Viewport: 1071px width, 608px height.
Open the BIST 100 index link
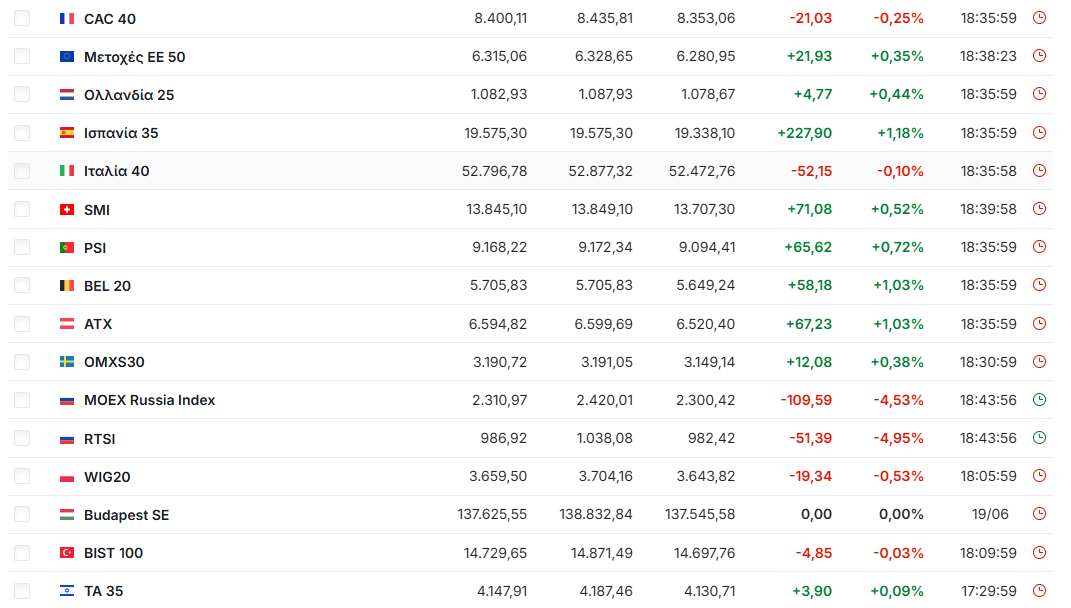(113, 553)
